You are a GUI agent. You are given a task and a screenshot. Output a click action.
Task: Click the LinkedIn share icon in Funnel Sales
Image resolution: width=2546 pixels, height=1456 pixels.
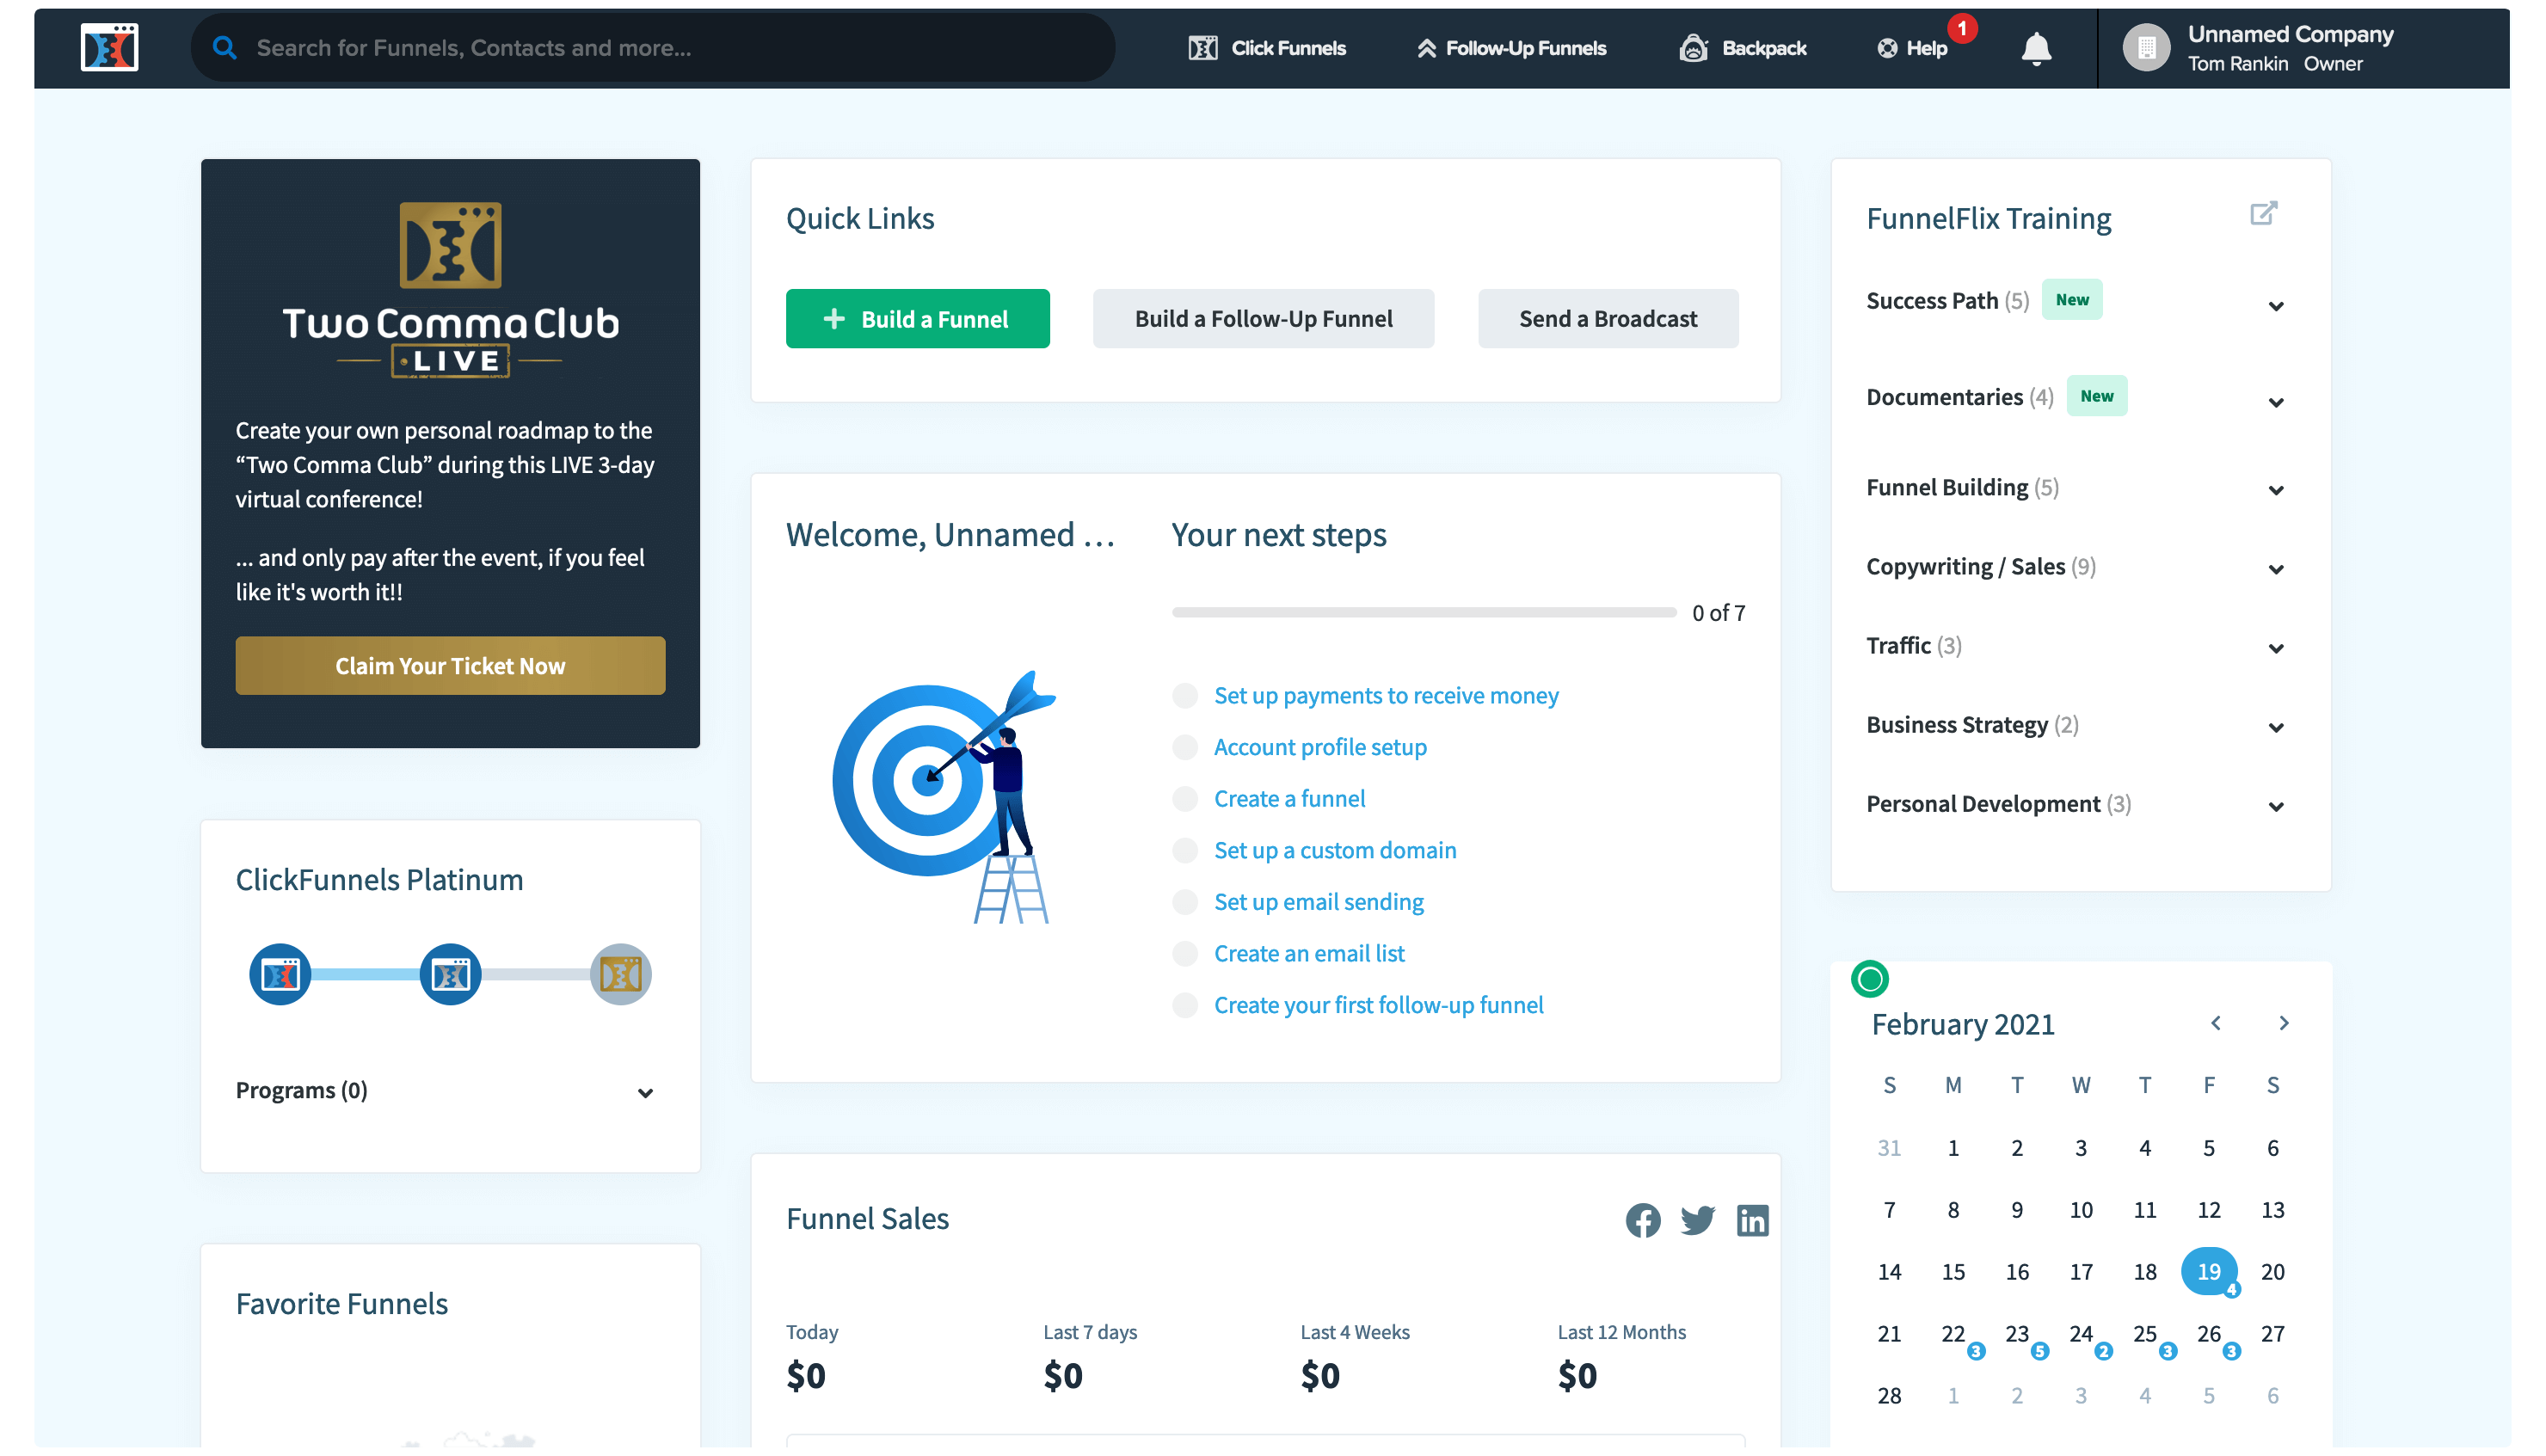[x=1752, y=1219]
